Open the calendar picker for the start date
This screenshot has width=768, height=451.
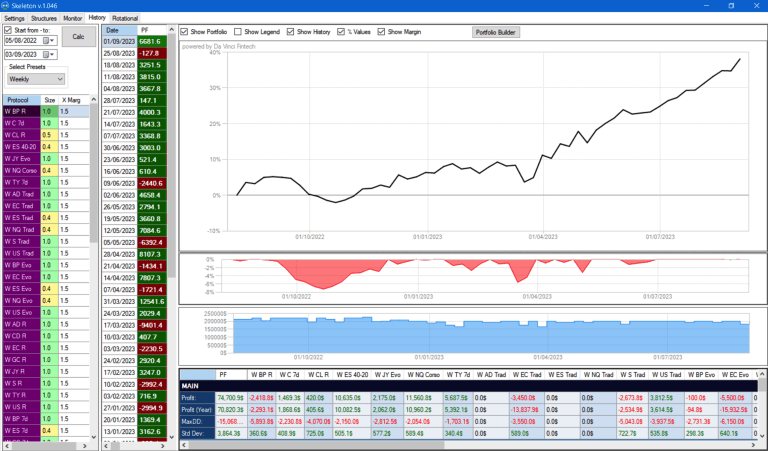click(46, 41)
